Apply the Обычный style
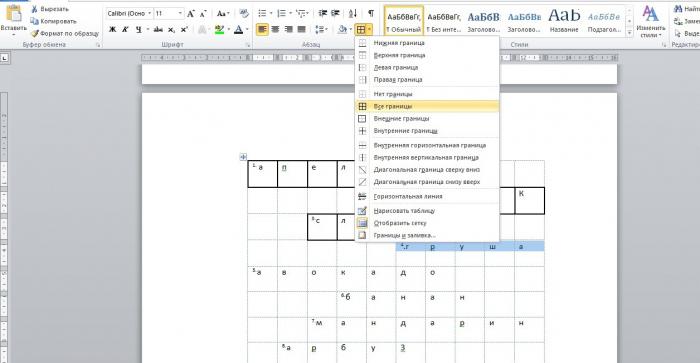 click(x=404, y=21)
